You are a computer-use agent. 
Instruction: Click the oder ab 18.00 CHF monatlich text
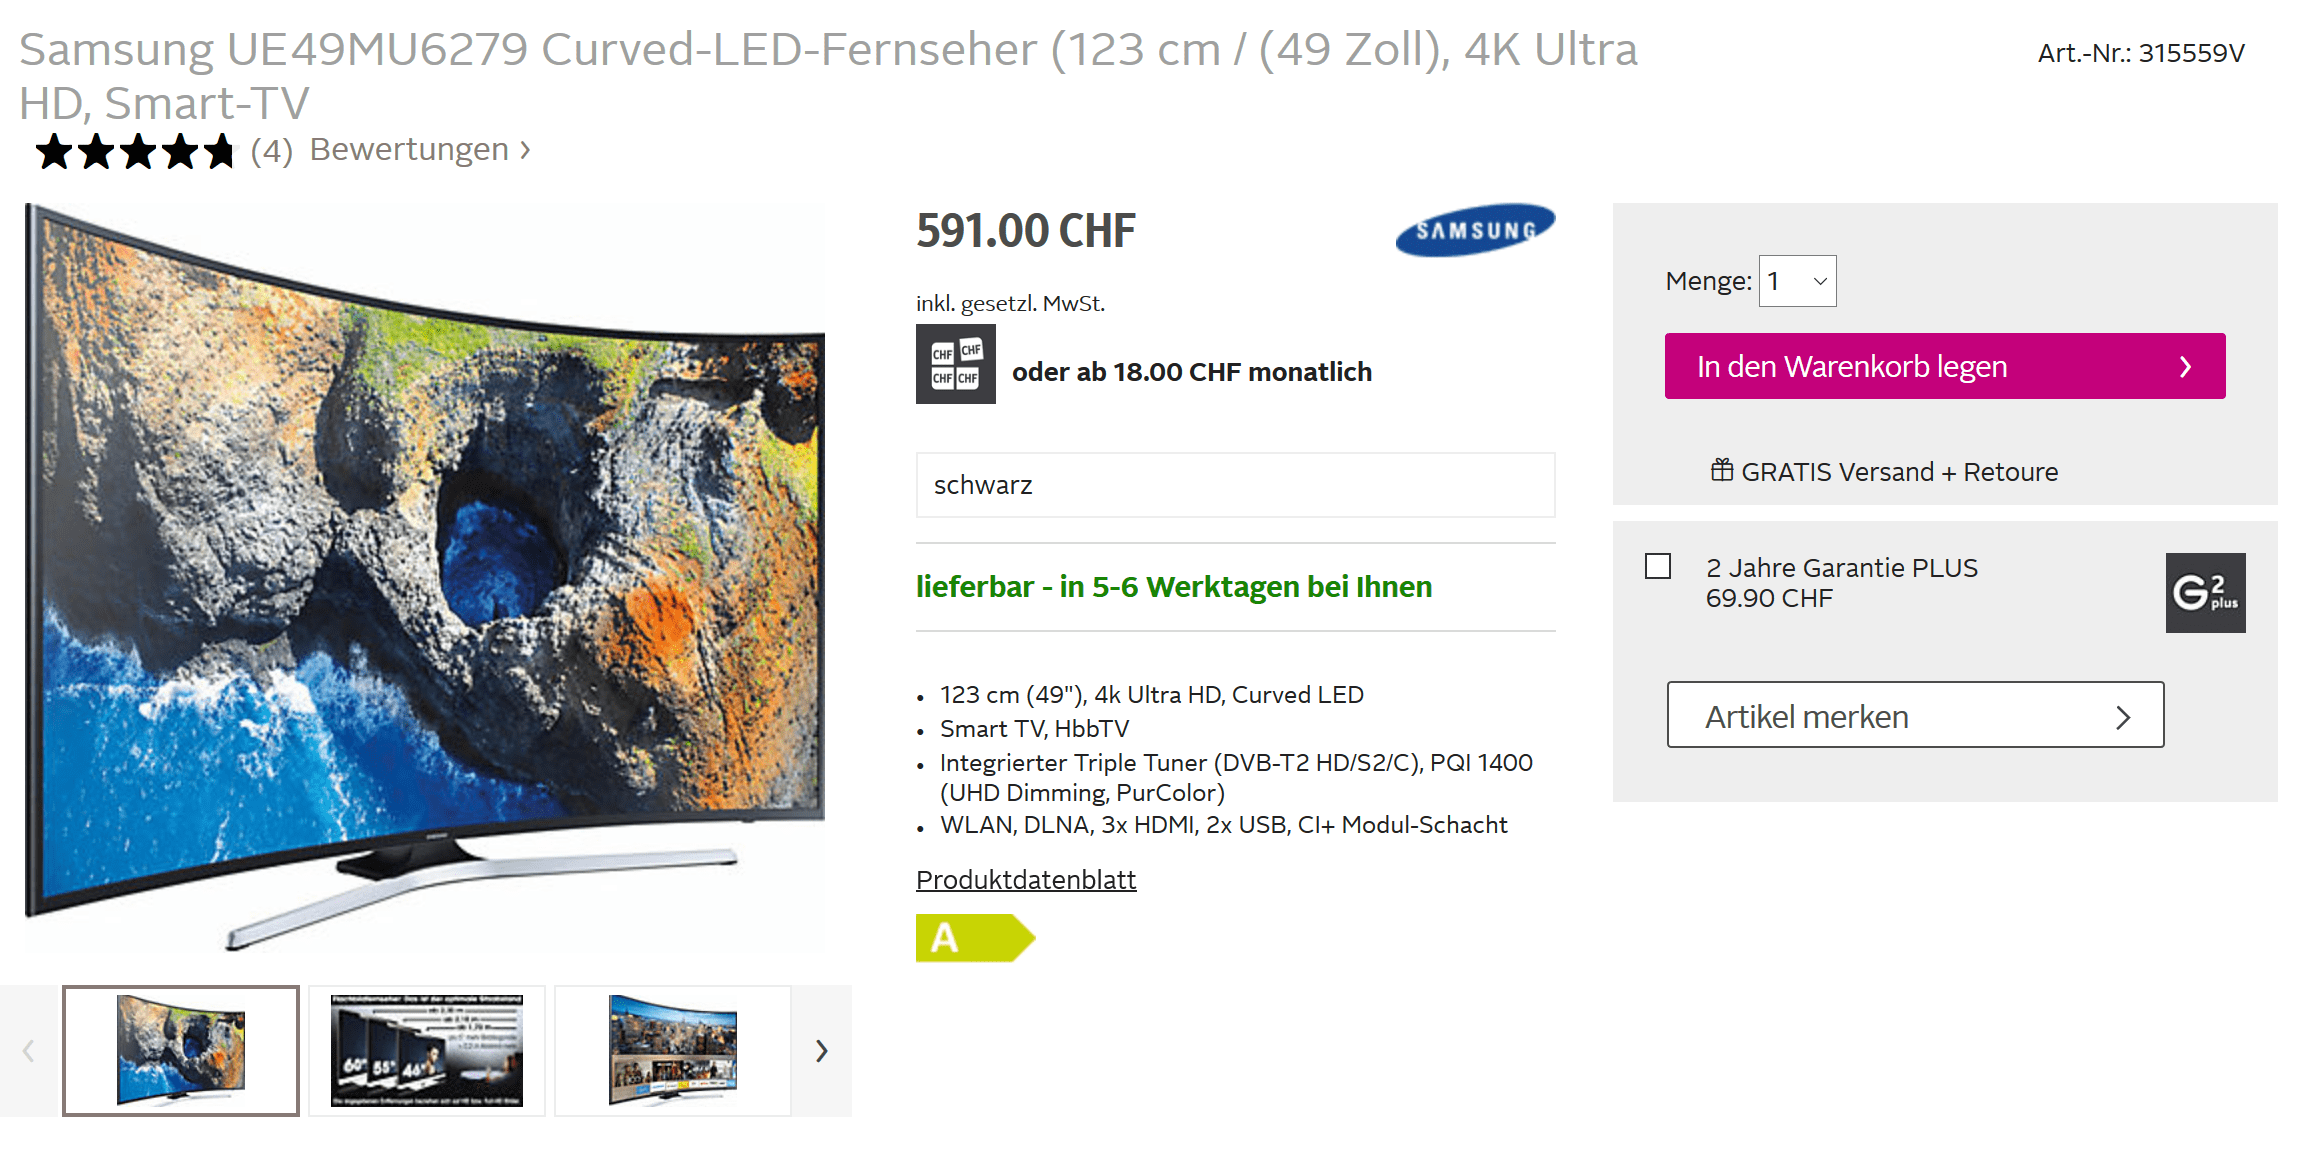click(1192, 372)
